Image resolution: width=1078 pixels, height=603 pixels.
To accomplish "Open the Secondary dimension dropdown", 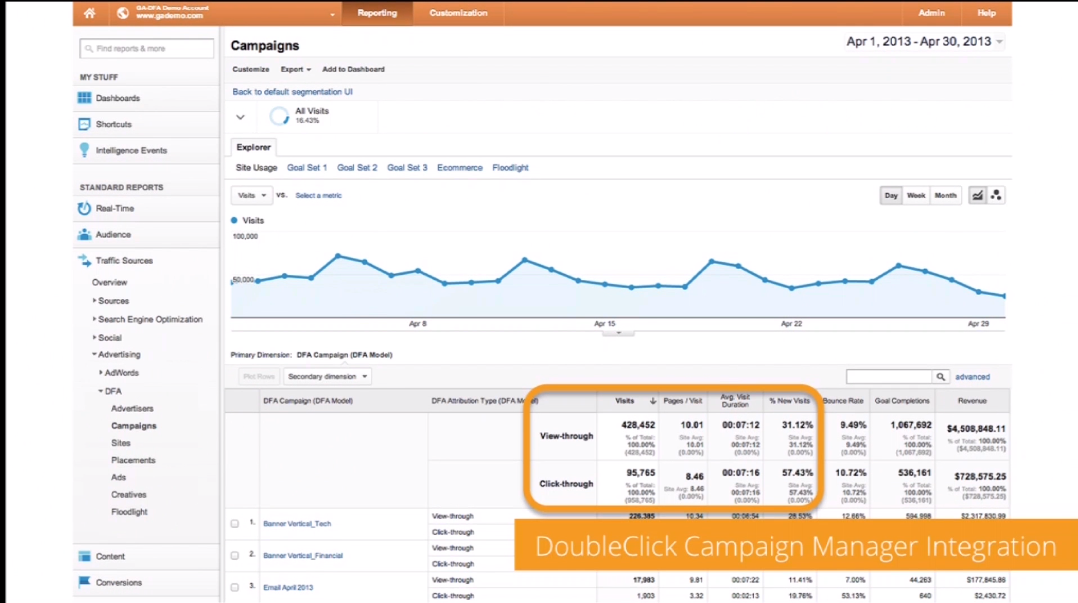I will coord(327,377).
